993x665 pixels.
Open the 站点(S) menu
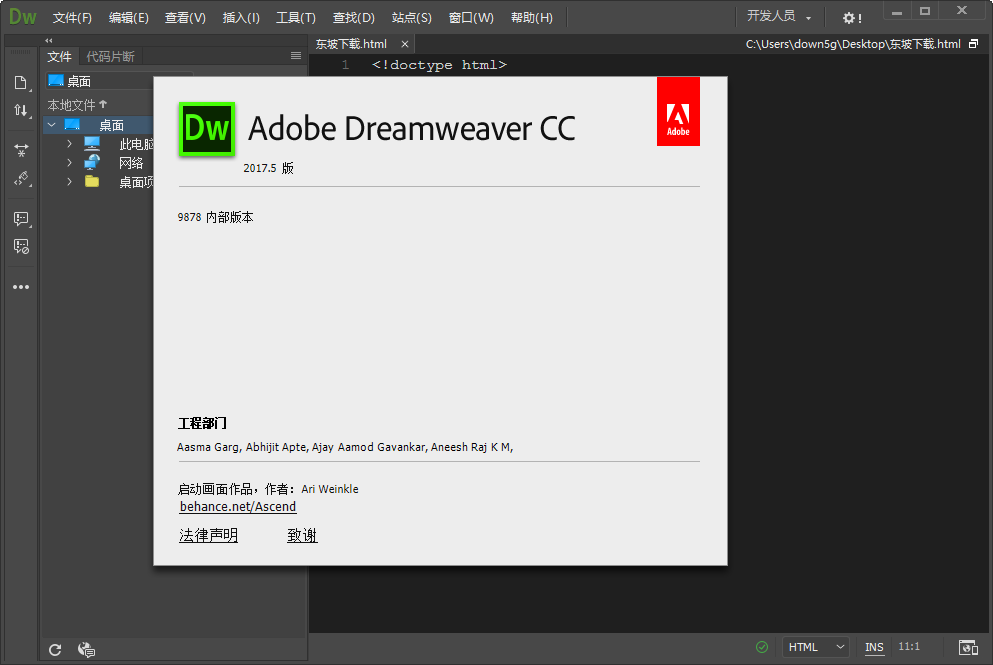[412, 18]
